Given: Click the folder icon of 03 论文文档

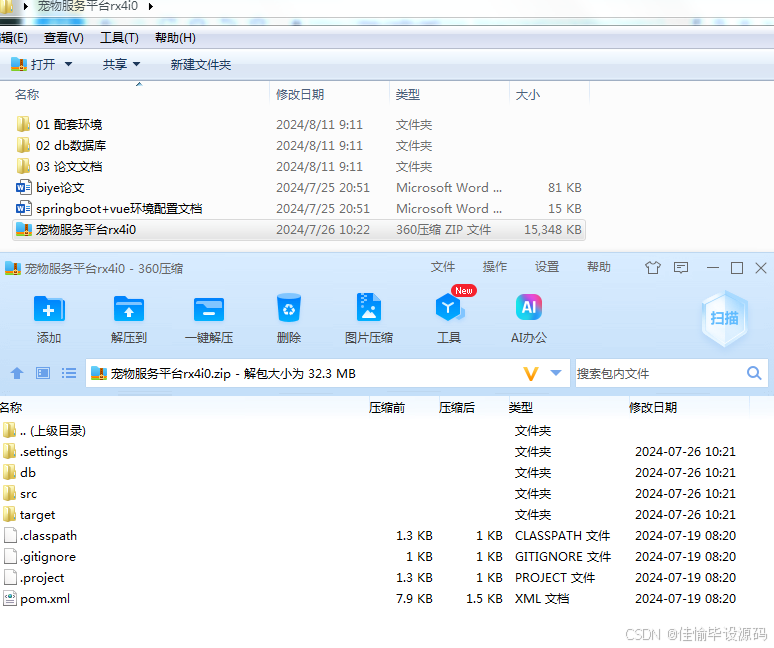Looking at the screenshot, I should coord(23,166).
